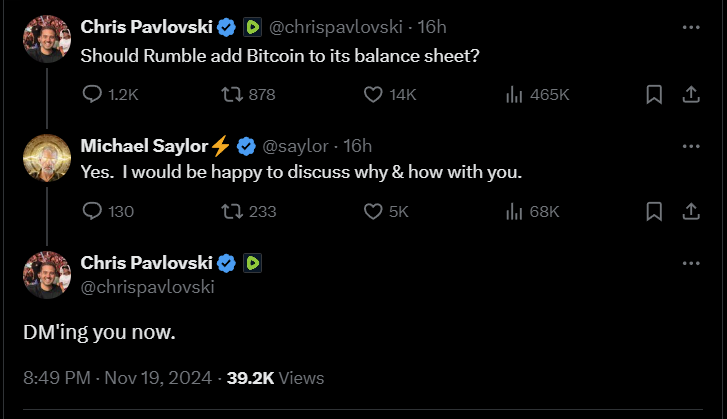This screenshot has height=419, width=727.
Task: View analytics for the 465K views tweet
Action: coord(515,94)
